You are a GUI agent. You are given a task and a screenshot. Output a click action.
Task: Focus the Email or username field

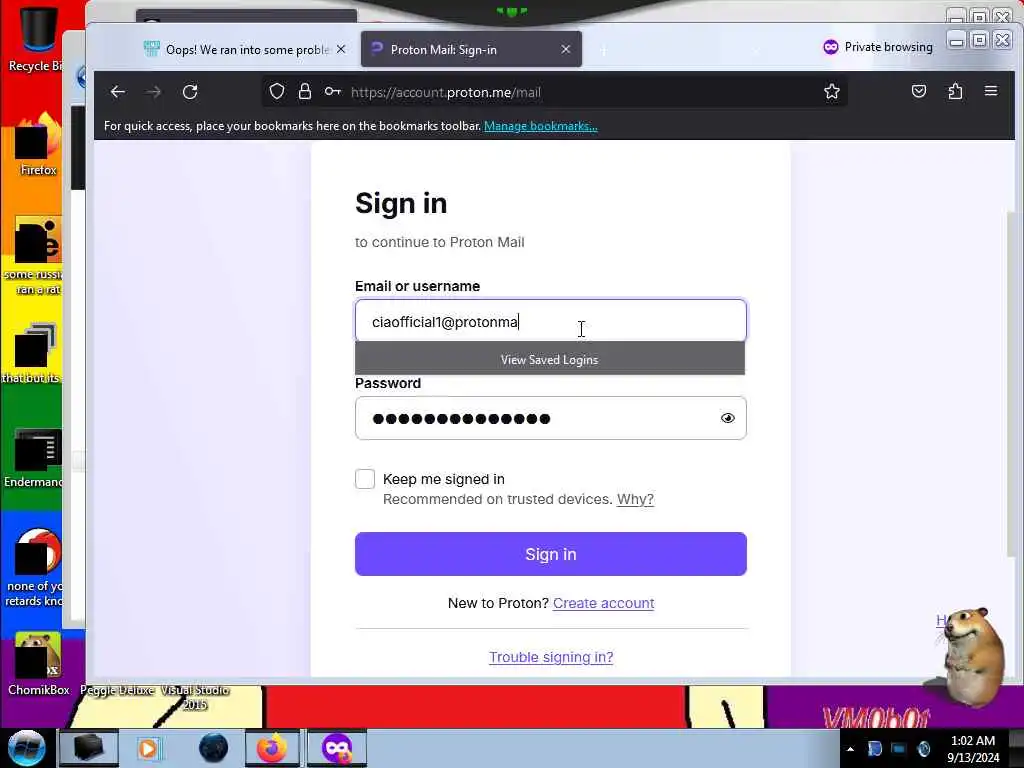pos(551,321)
